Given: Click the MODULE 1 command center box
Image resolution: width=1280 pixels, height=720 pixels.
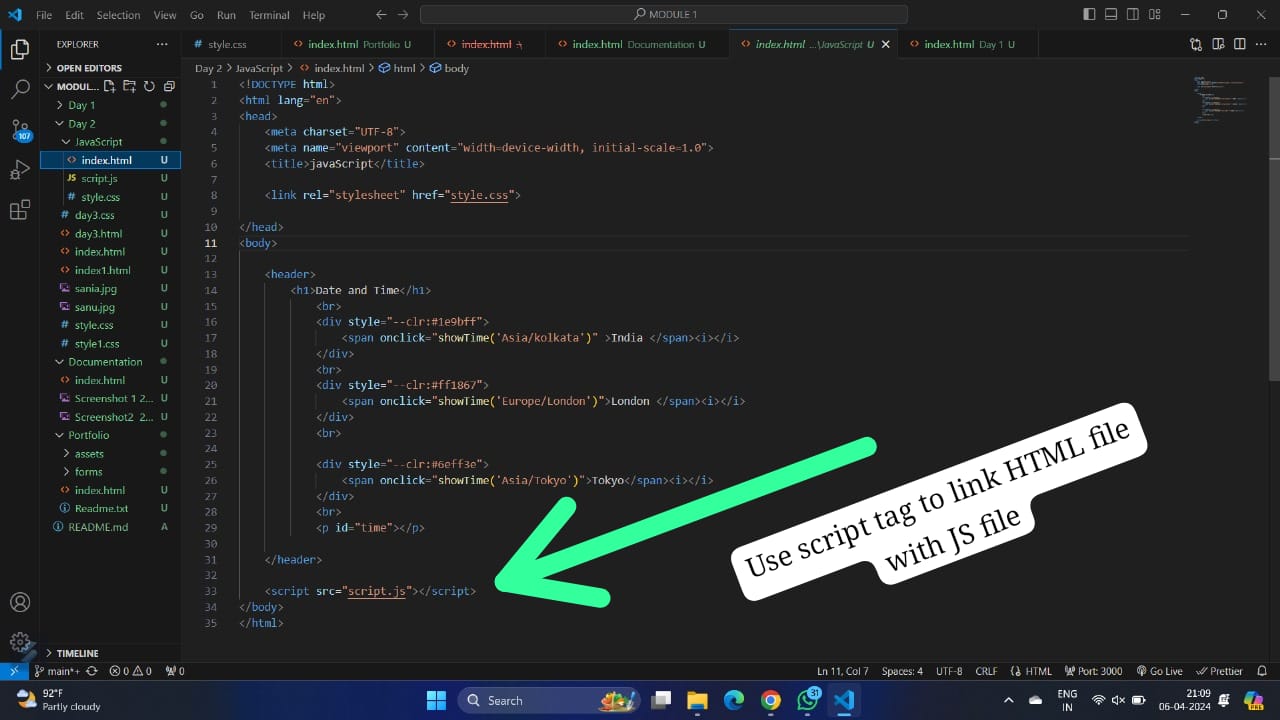Looking at the screenshot, I should [x=664, y=15].
